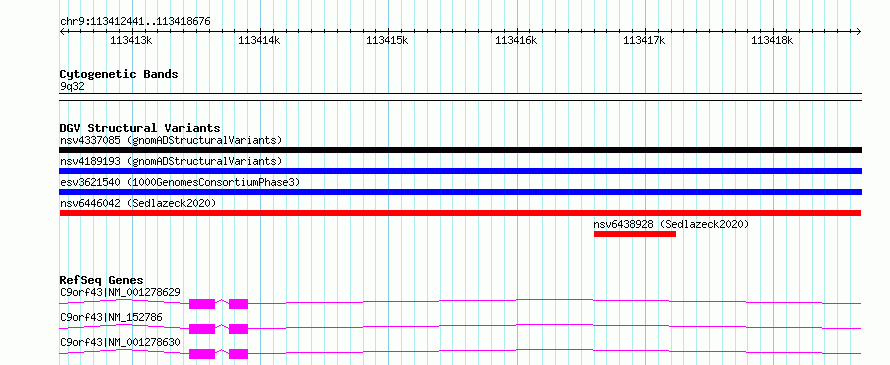This screenshot has width=890, height=365.
Task: Click the 113413k ruler tick label
Action: 131,40
